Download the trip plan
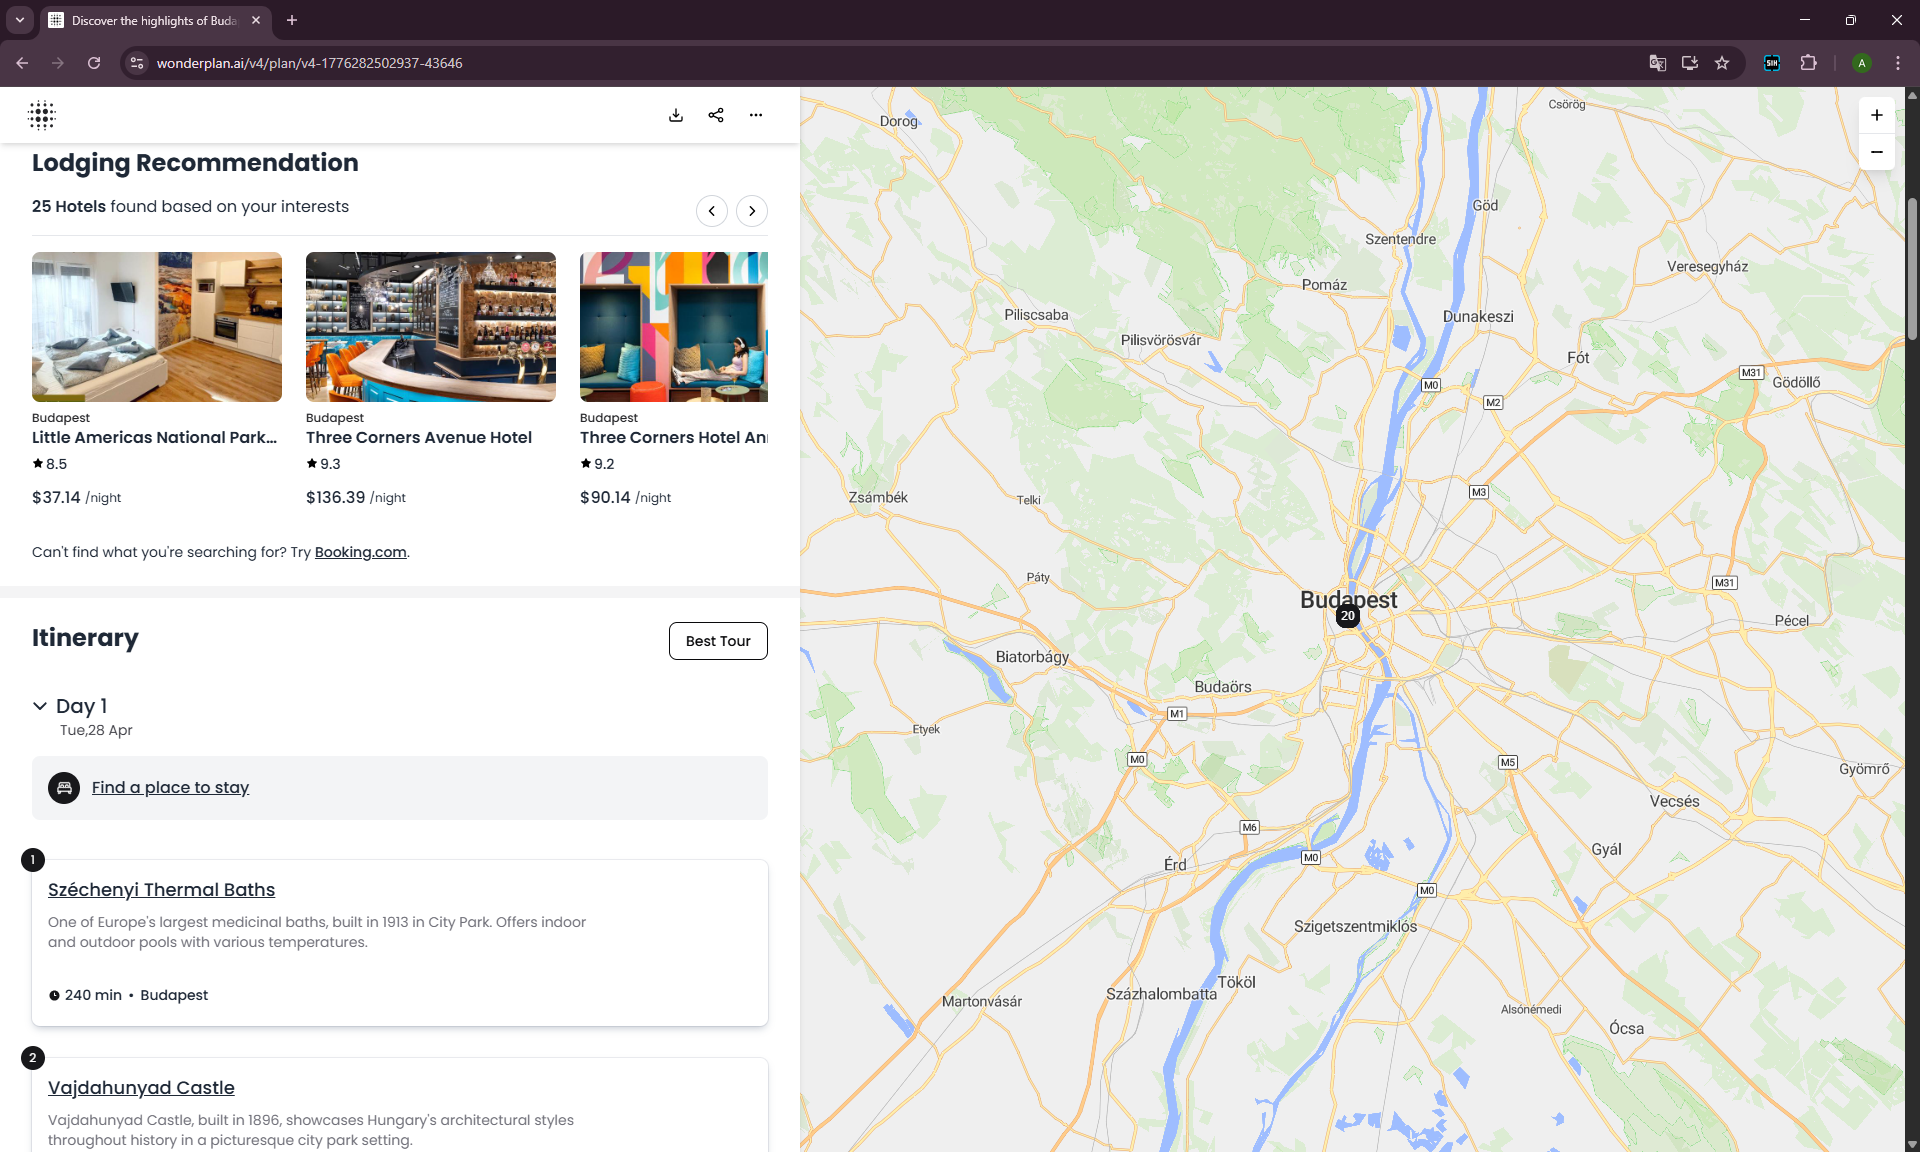 [x=676, y=115]
